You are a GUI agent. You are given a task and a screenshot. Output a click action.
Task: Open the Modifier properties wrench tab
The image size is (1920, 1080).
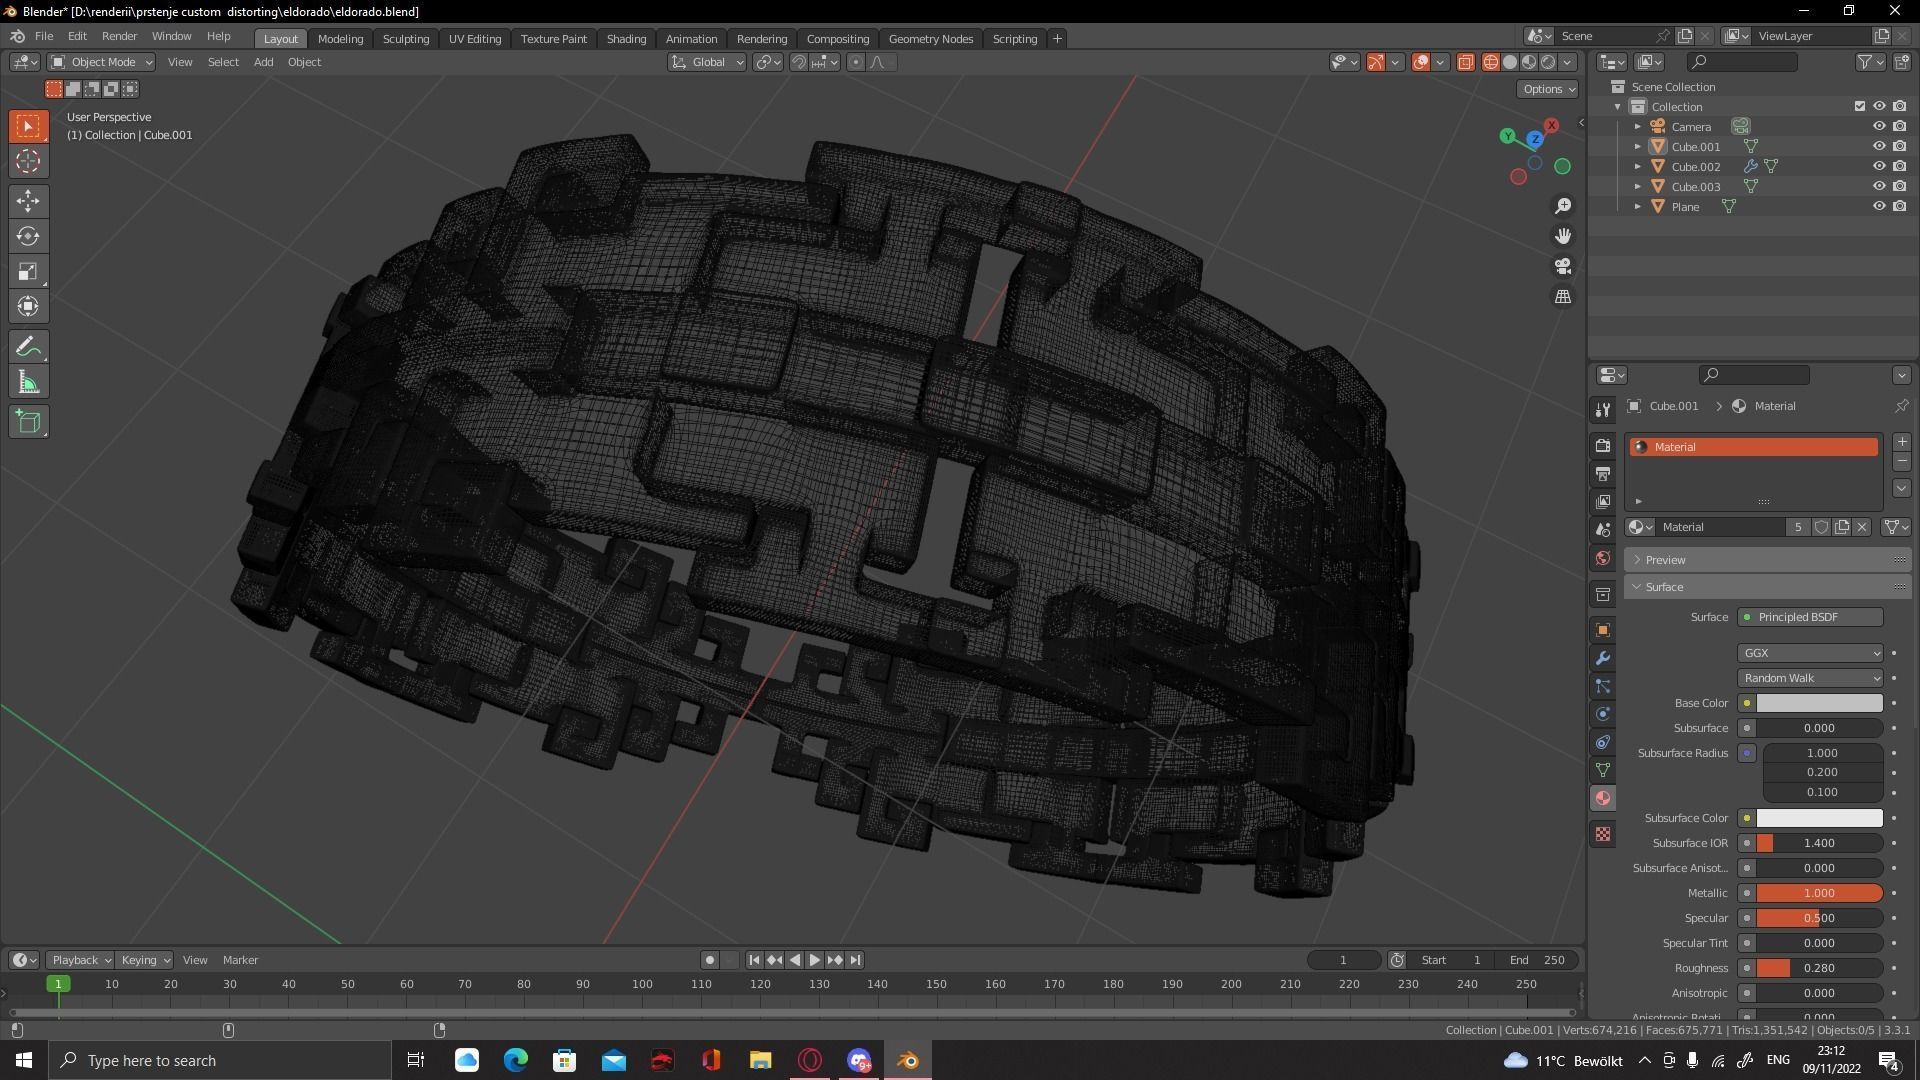tap(1603, 658)
